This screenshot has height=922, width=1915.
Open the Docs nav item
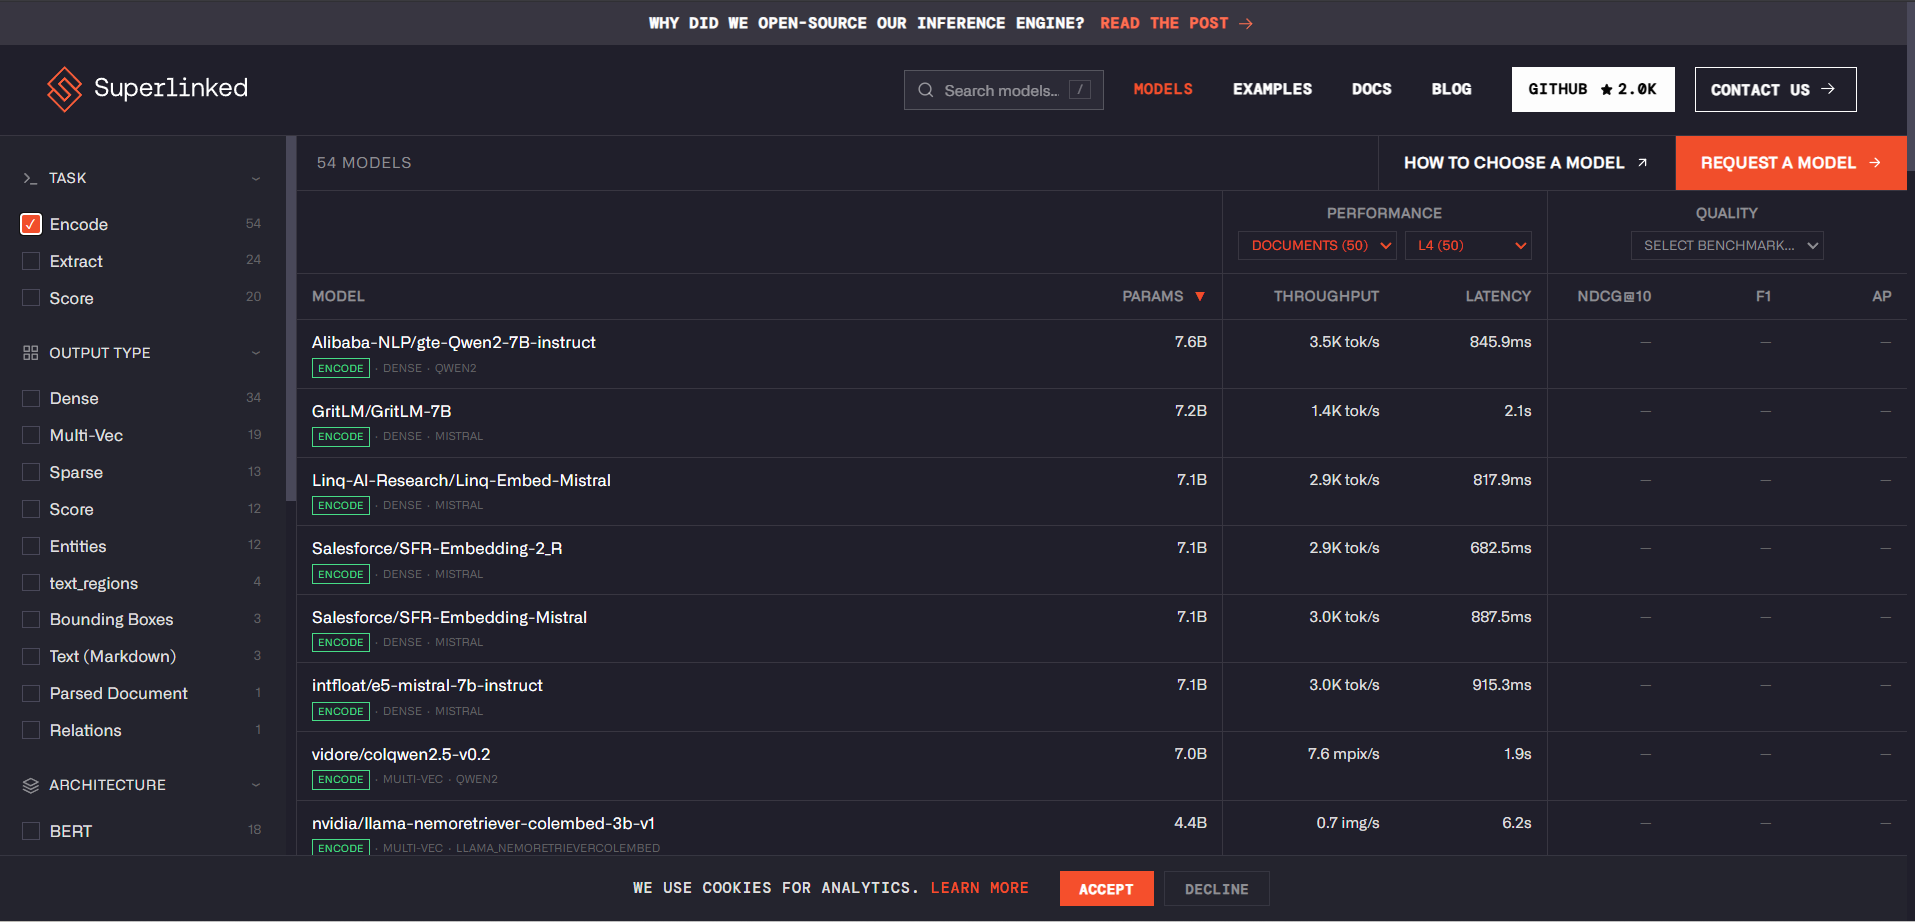click(x=1372, y=89)
